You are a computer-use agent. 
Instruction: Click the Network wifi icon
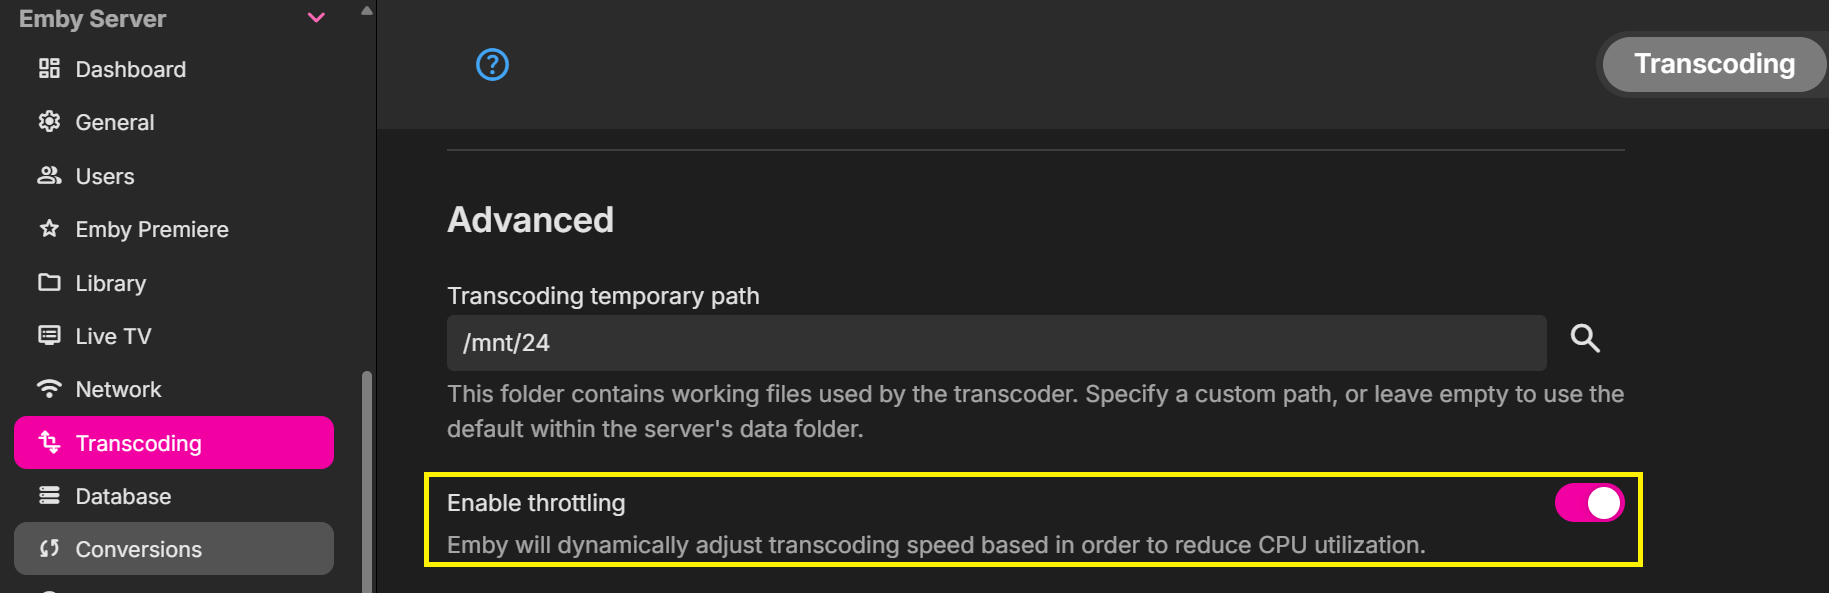click(x=49, y=389)
